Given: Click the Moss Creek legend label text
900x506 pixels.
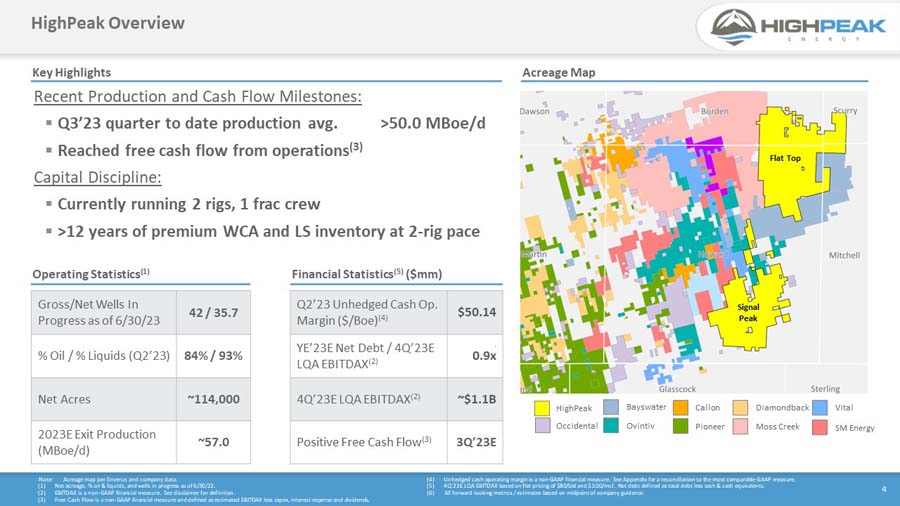Looking at the screenshot, I should pos(777,426).
